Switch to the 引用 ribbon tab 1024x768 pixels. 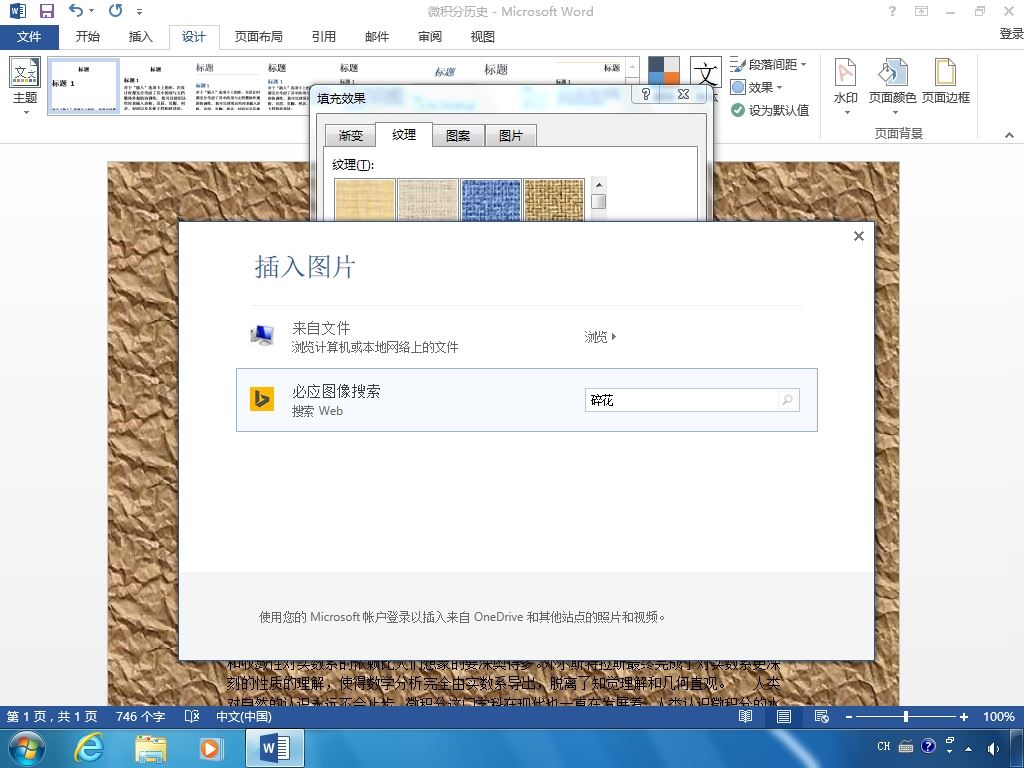coord(324,37)
